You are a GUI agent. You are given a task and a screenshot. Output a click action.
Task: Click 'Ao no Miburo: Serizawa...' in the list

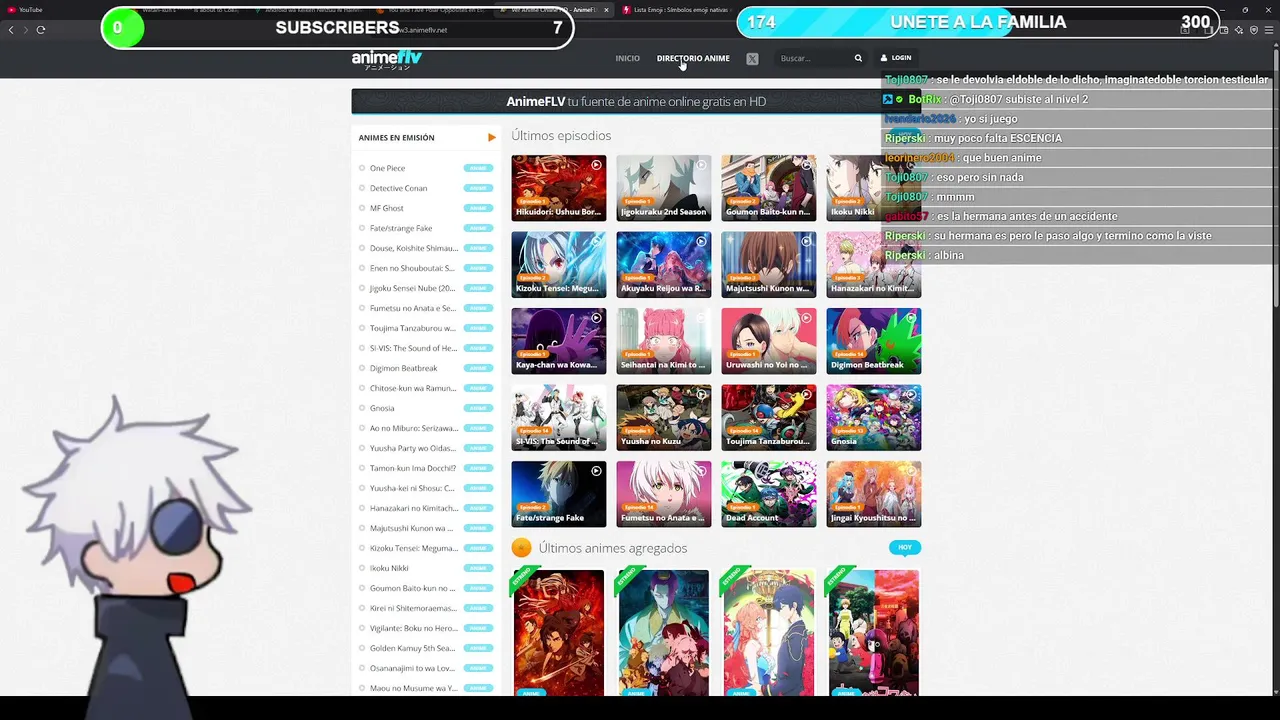(414, 428)
